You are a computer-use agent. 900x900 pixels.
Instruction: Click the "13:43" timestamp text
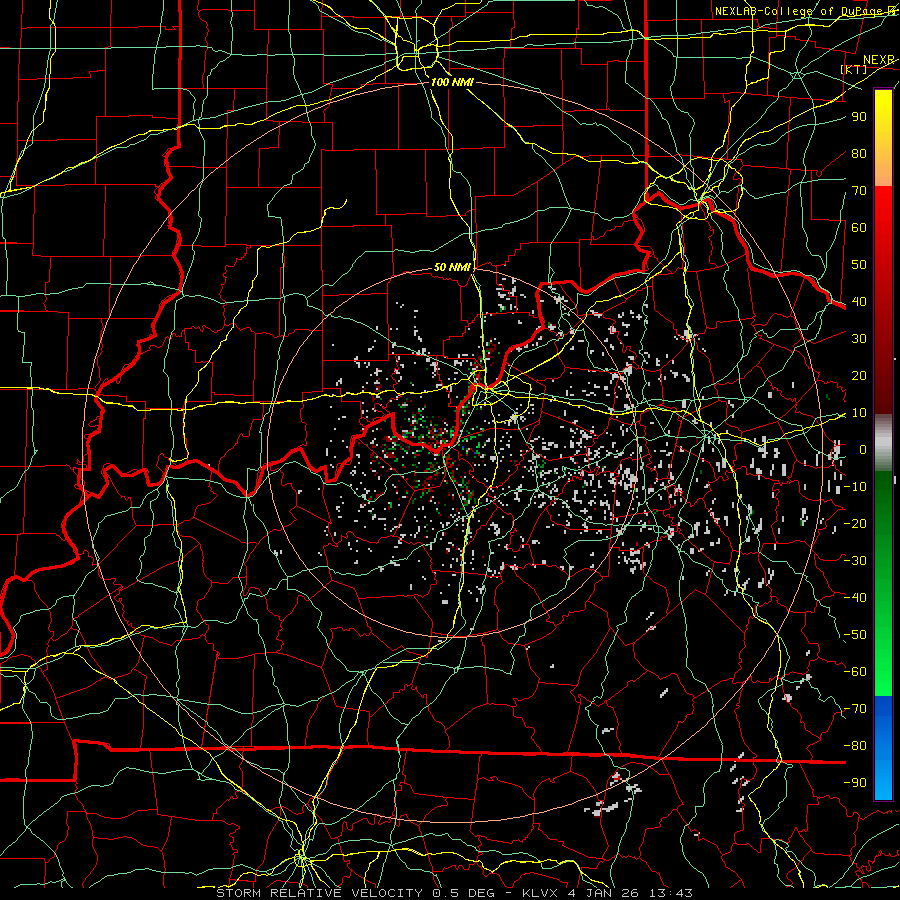point(670,893)
